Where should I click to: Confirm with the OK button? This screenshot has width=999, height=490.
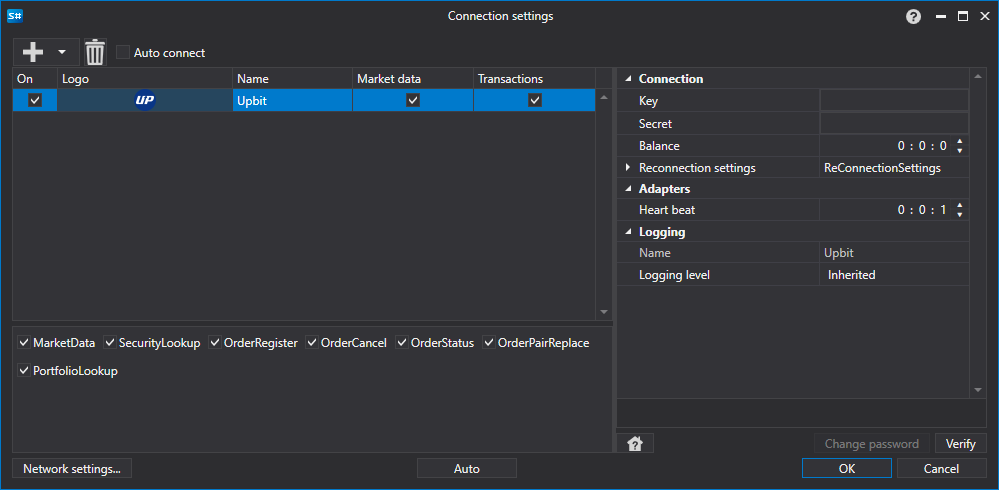[847, 469]
